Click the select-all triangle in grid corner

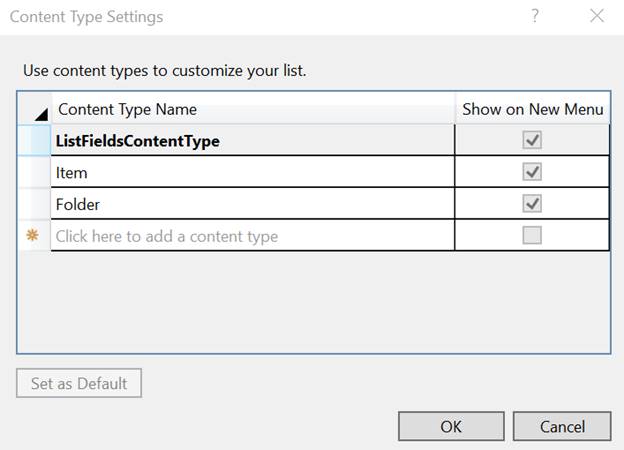click(39, 114)
